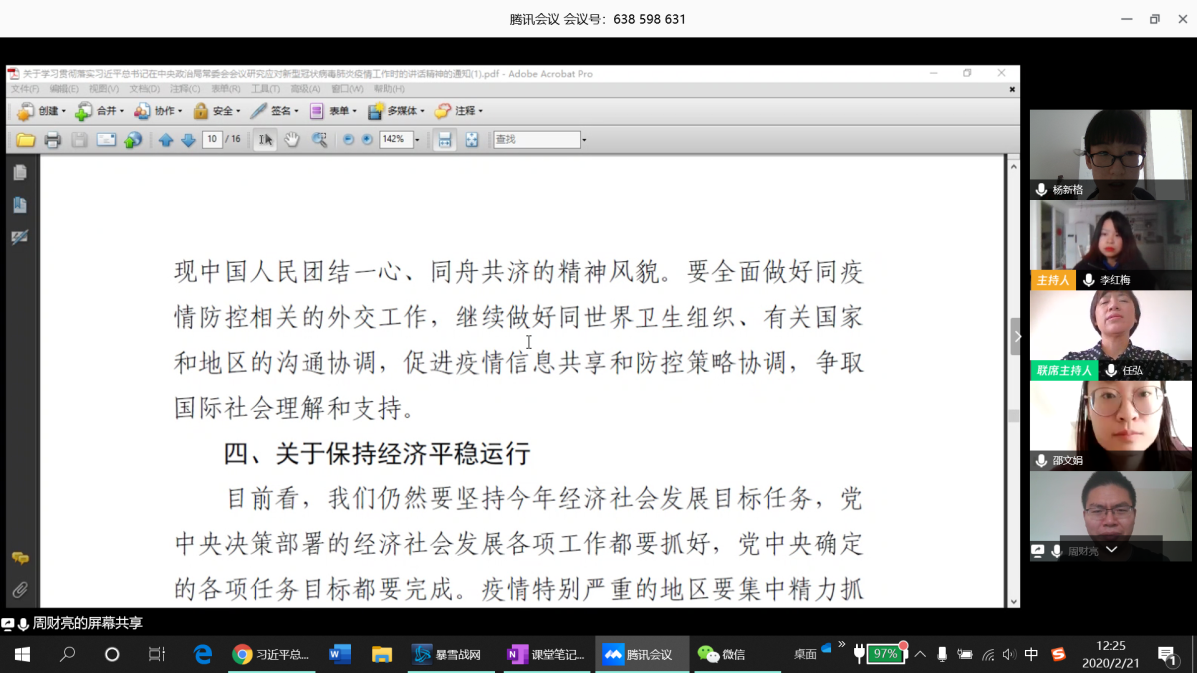Click the 签名 (Sign) toolbar button

point(275,111)
